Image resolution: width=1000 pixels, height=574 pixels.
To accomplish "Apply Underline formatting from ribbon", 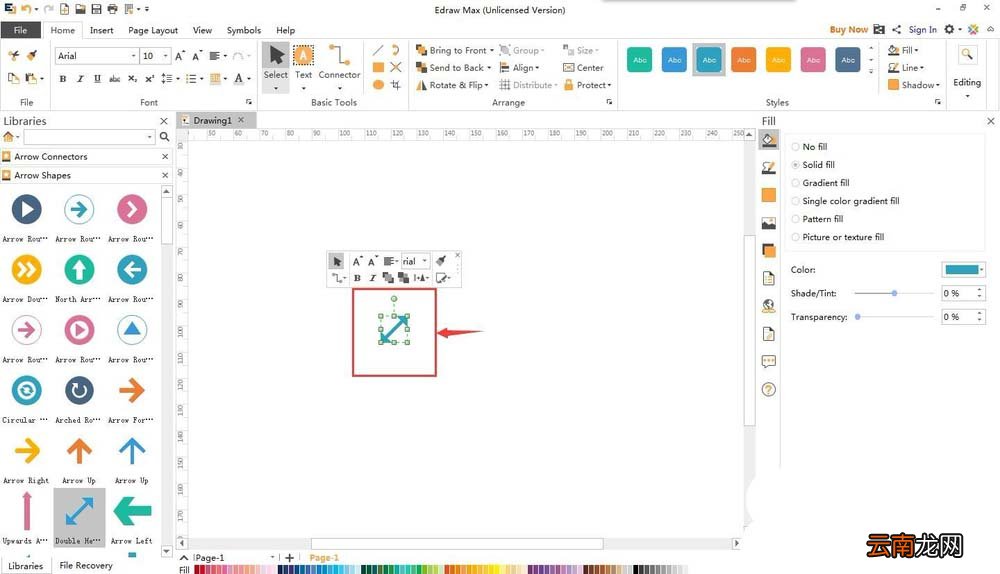I will pos(97,78).
